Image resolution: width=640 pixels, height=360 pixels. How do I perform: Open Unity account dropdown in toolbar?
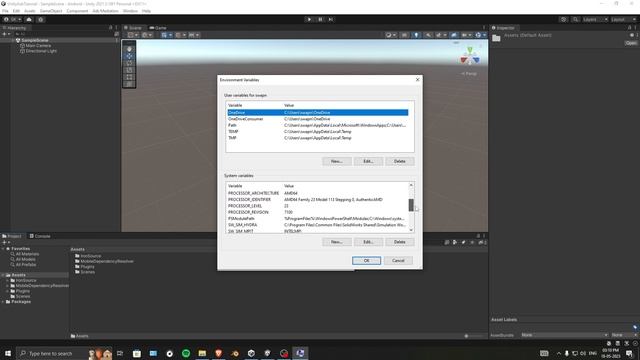(x=12, y=19)
